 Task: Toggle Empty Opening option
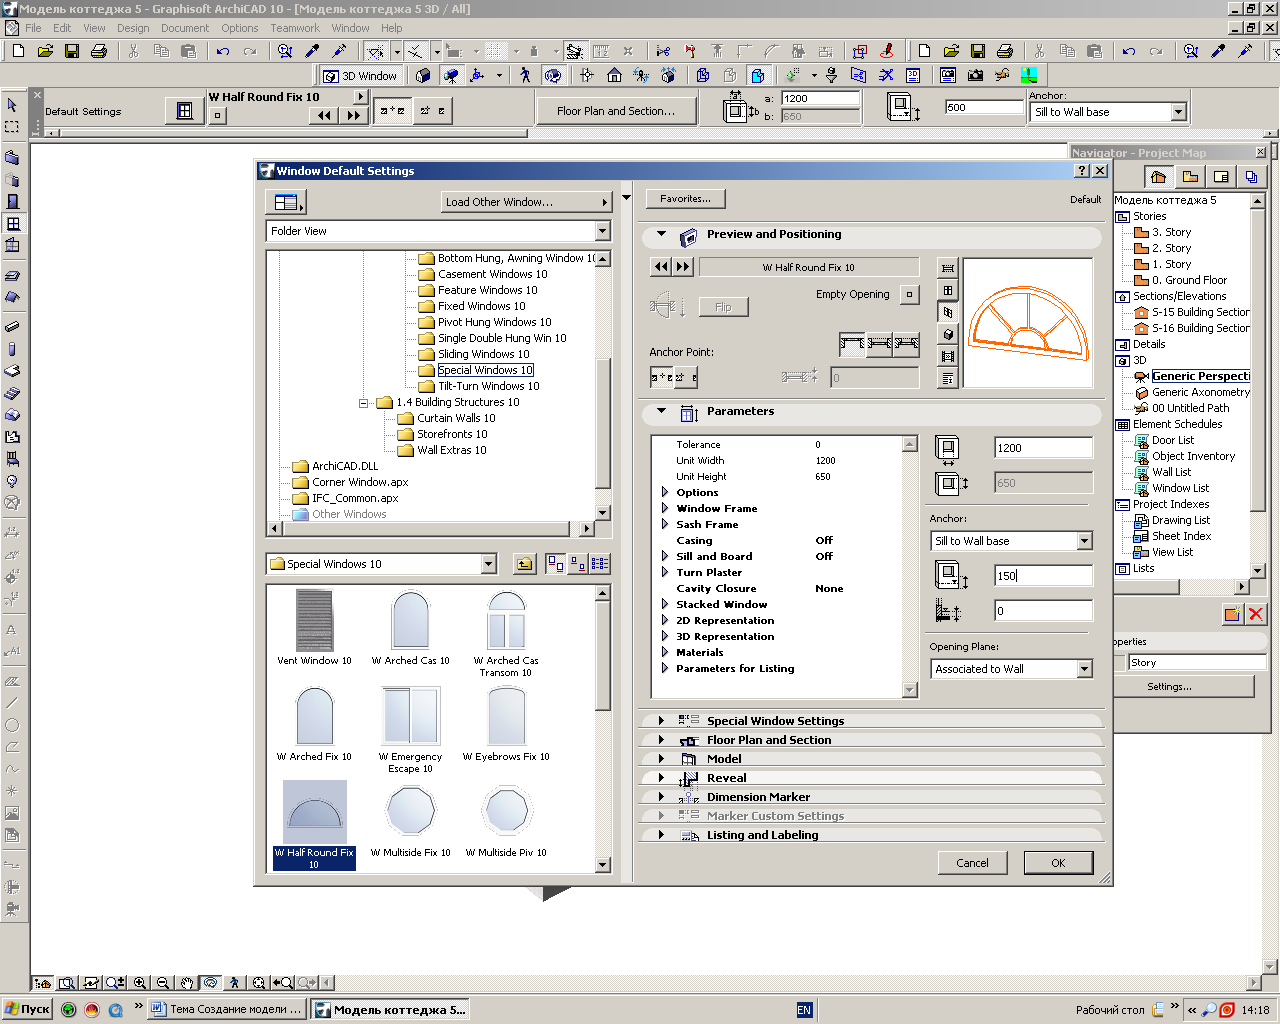(908, 294)
